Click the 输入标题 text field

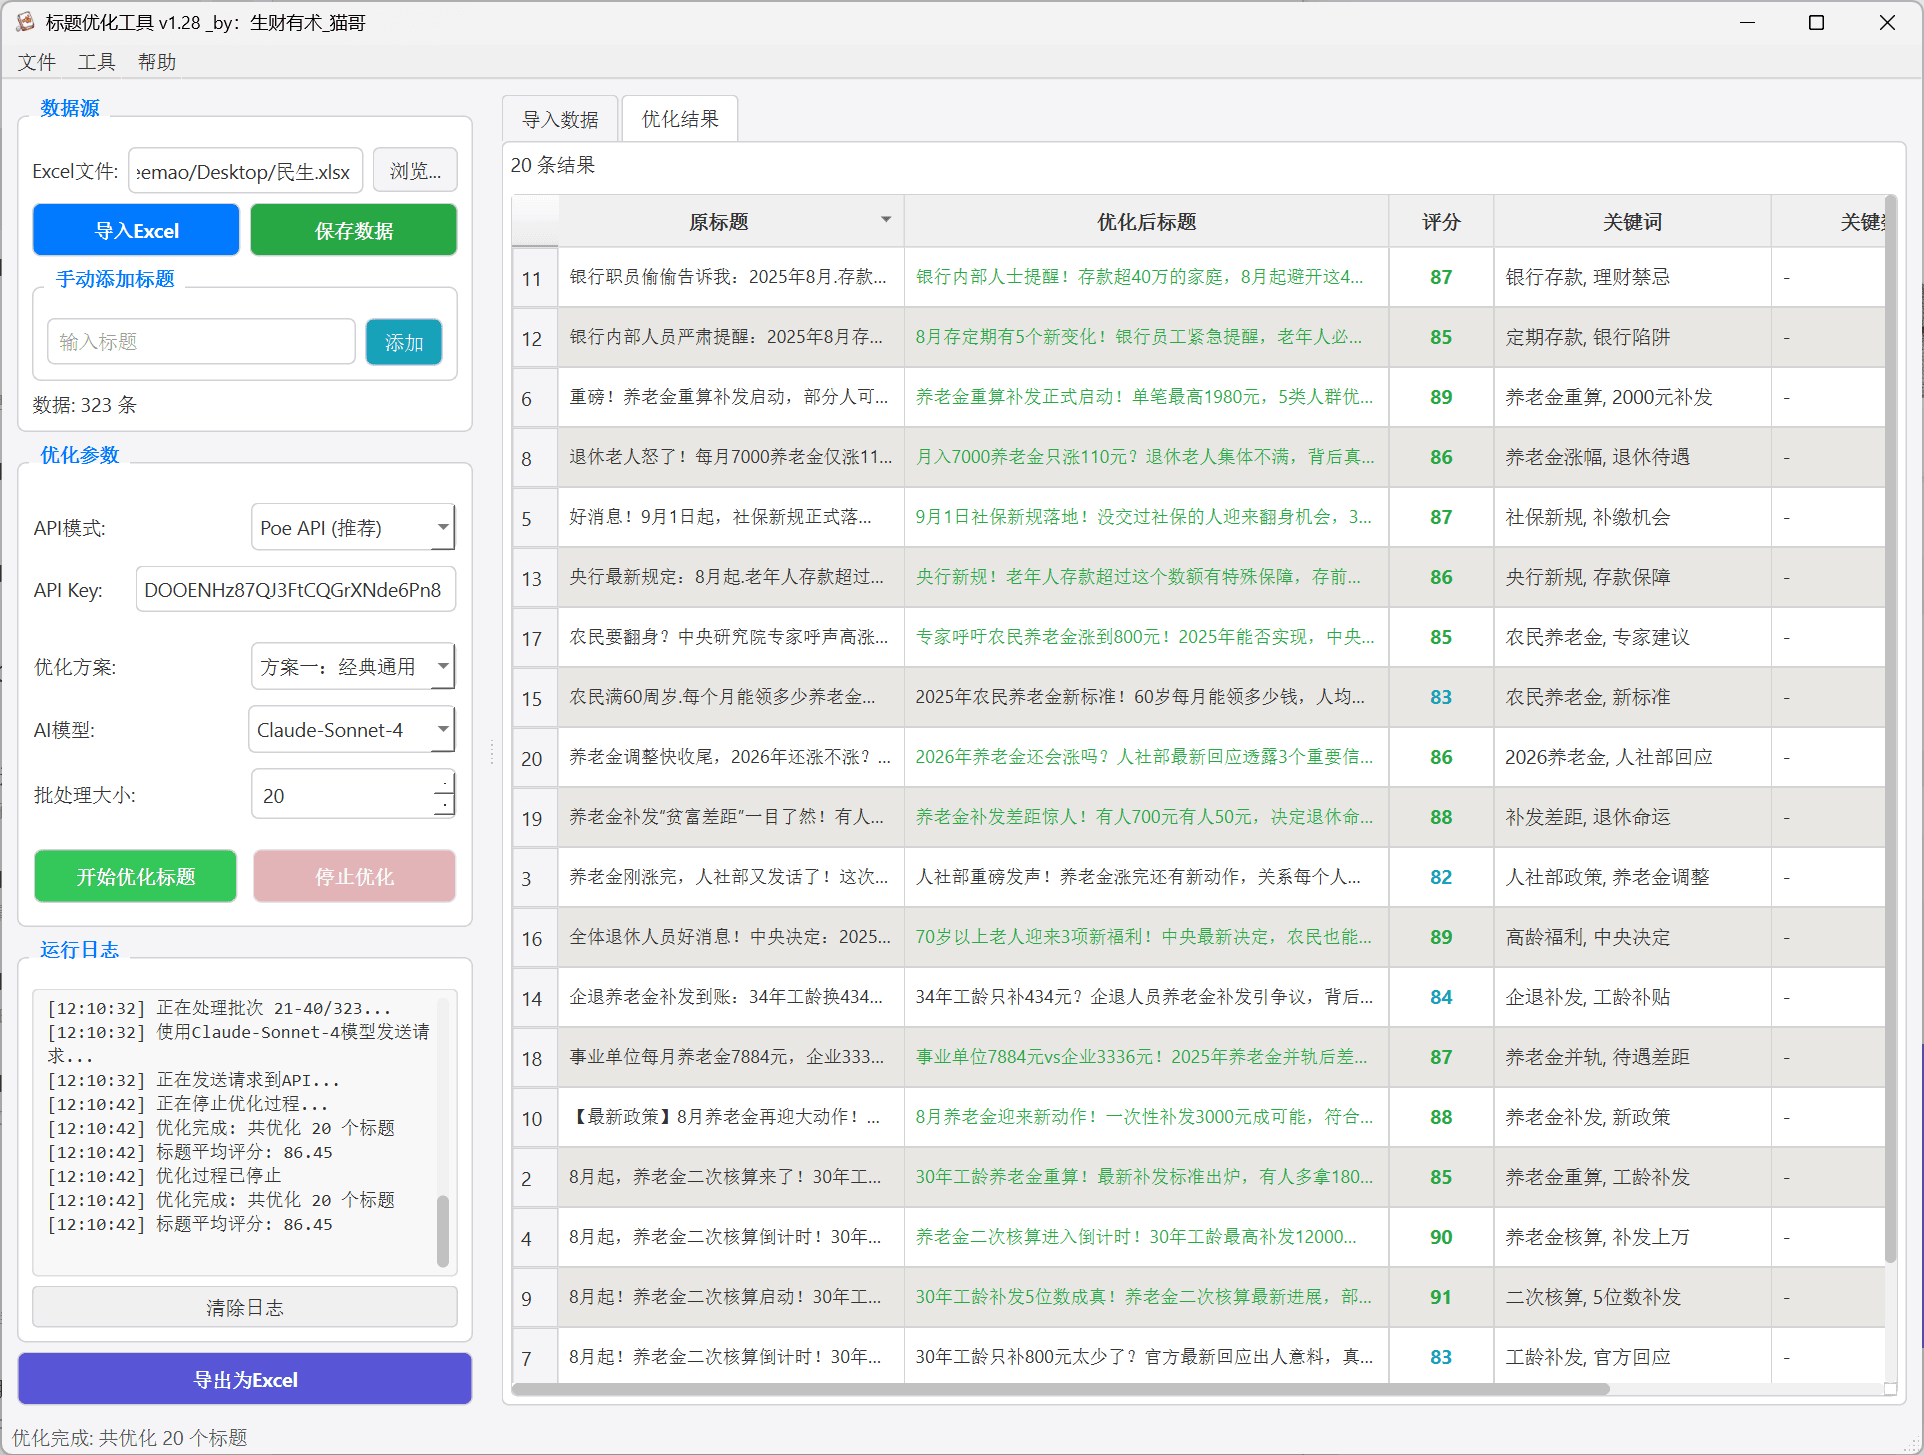[x=201, y=342]
